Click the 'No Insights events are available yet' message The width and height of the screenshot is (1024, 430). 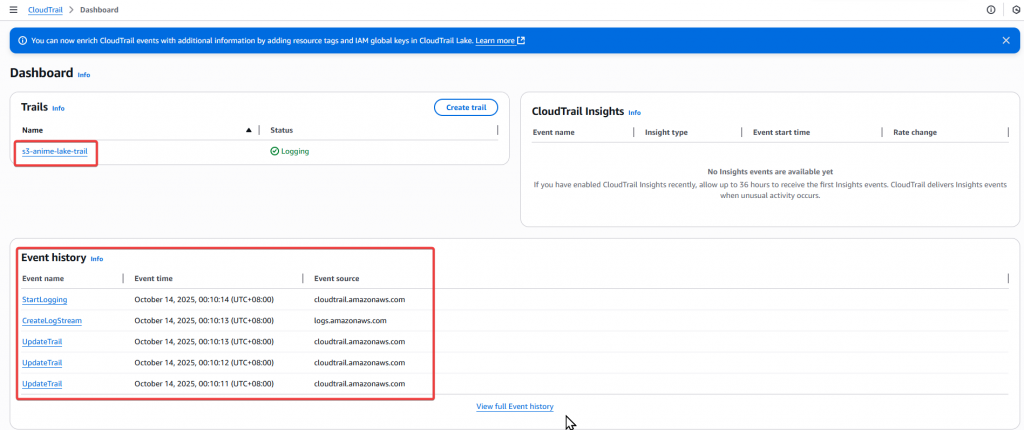coord(770,172)
